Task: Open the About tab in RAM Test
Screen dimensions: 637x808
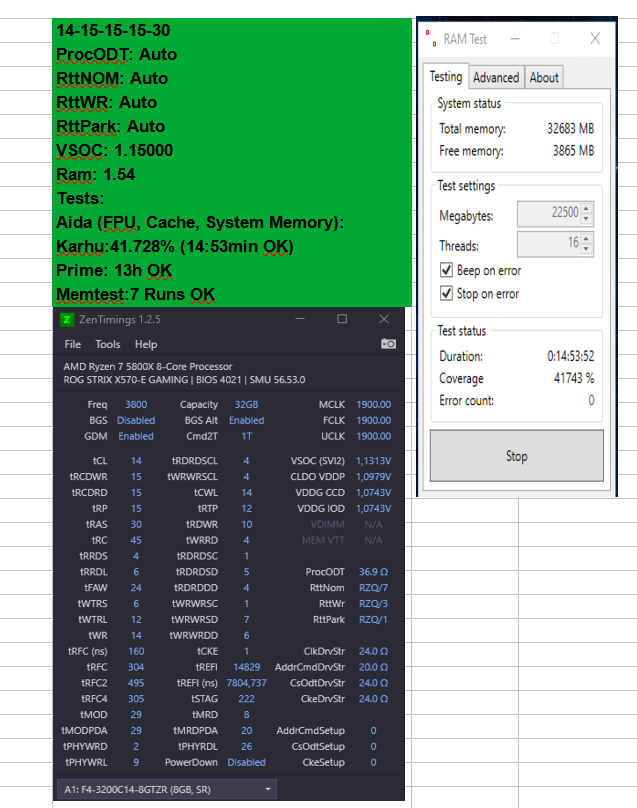Action: [544, 78]
